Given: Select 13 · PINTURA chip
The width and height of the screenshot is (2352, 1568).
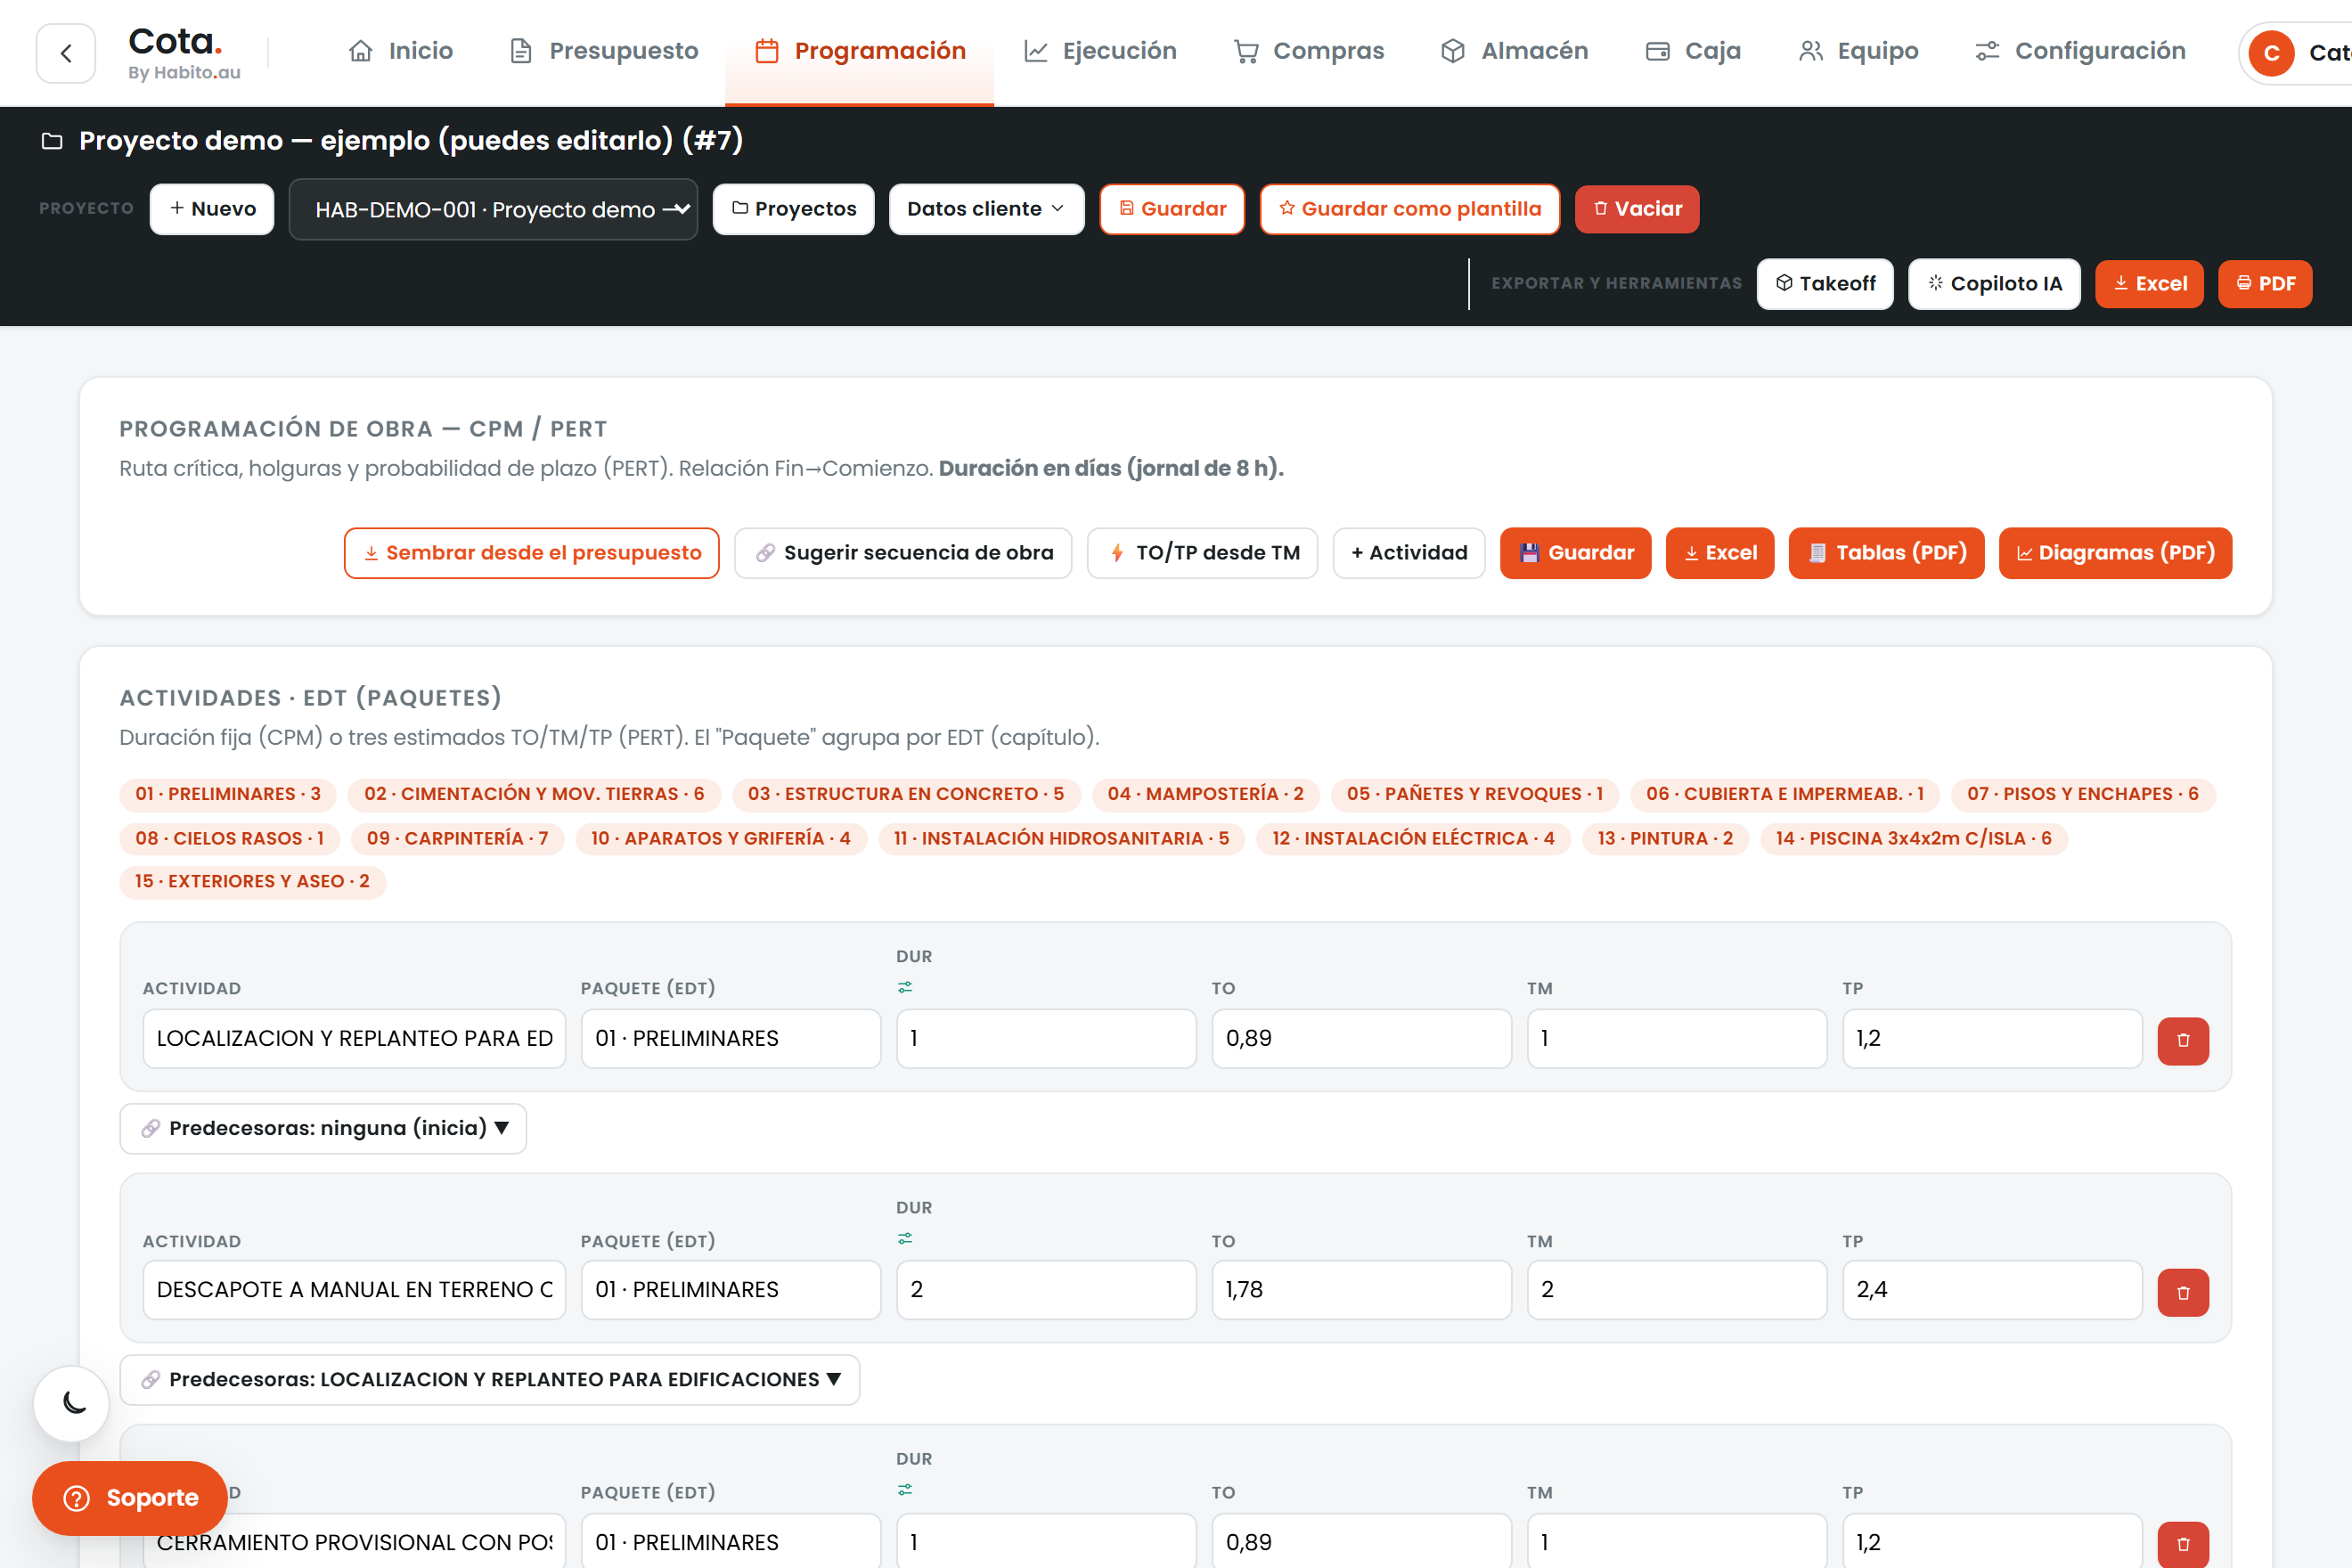Looking at the screenshot, I should (1666, 839).
